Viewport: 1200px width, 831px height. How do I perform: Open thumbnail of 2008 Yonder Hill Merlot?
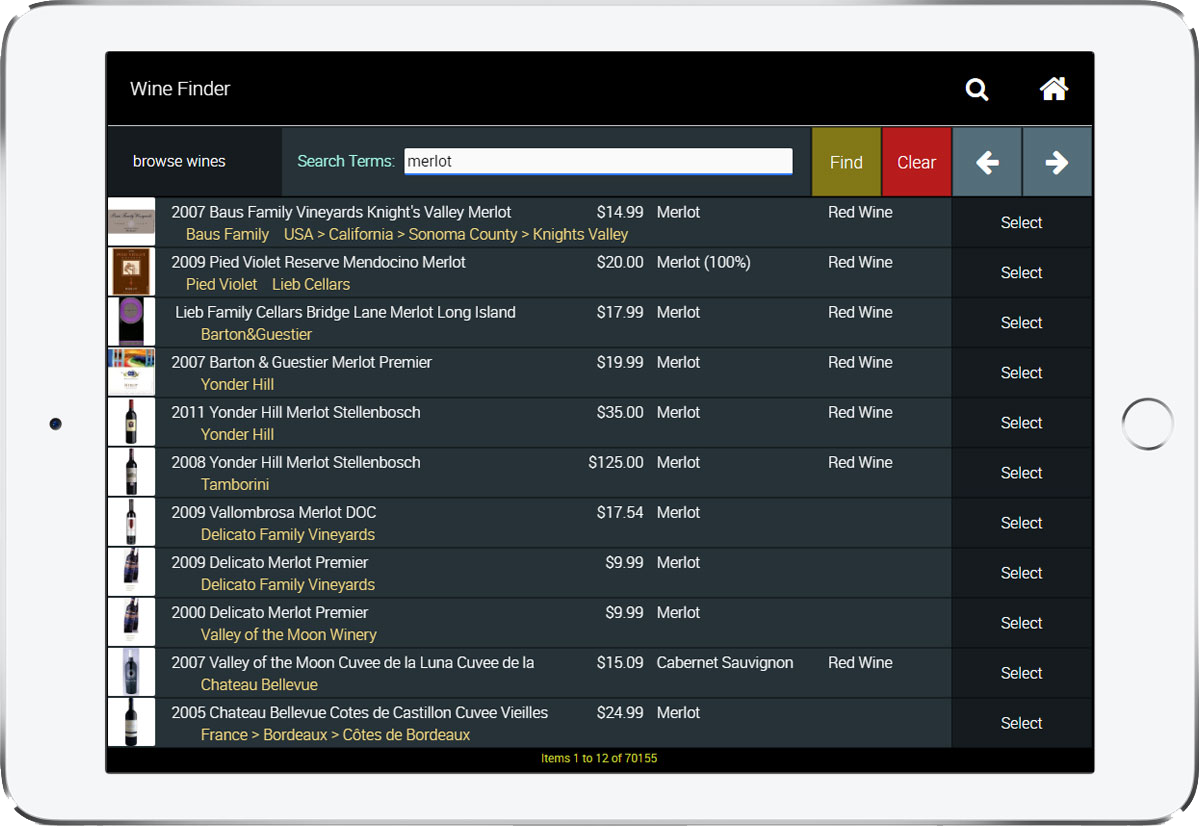(x=131, y=472)
